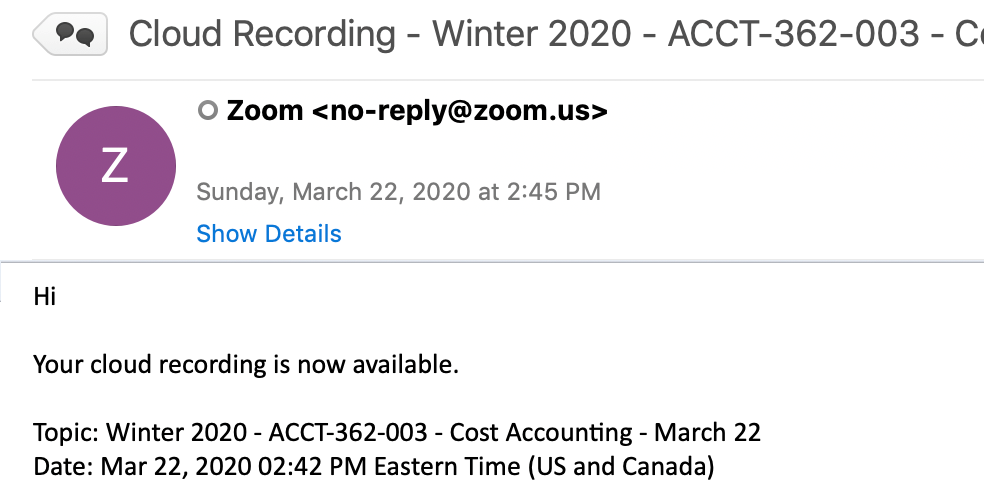The height and width of the screenshot is (488, 984).
Task: Click the bold sender name Zoom
Action: (265, 110)
